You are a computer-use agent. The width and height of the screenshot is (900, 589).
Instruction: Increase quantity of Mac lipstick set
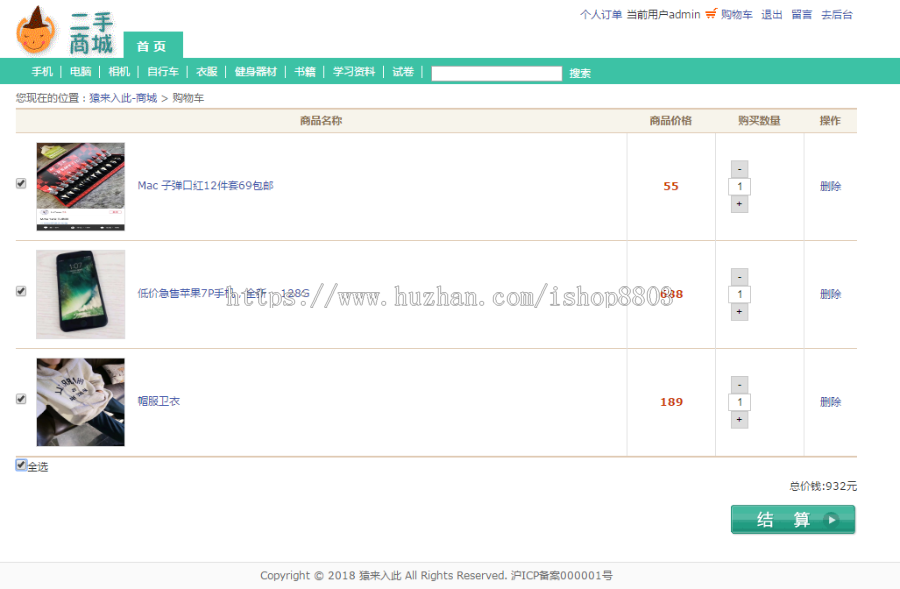tap(739, 204)
